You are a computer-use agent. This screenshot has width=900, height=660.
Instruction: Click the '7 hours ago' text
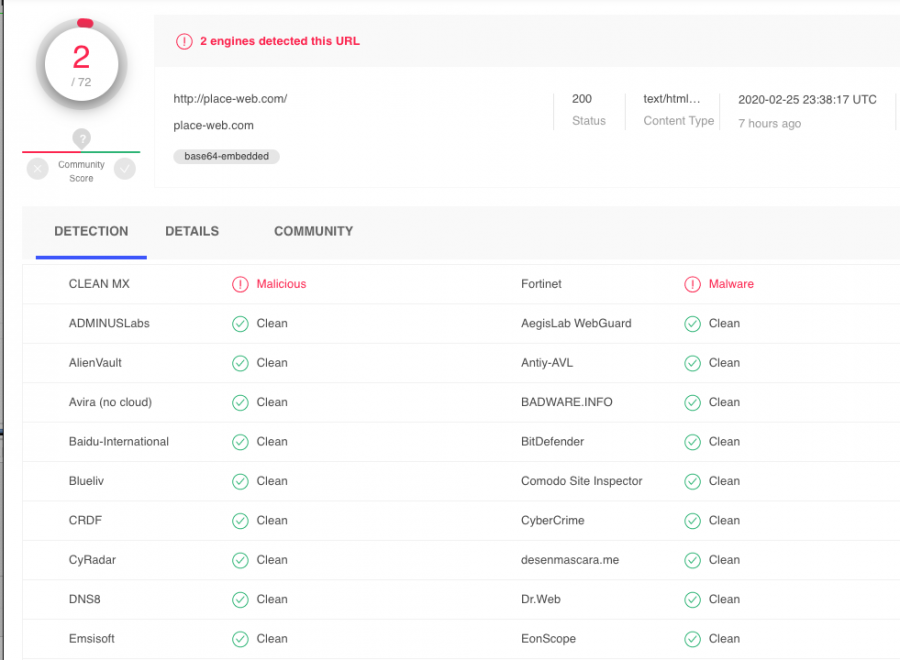769,123
